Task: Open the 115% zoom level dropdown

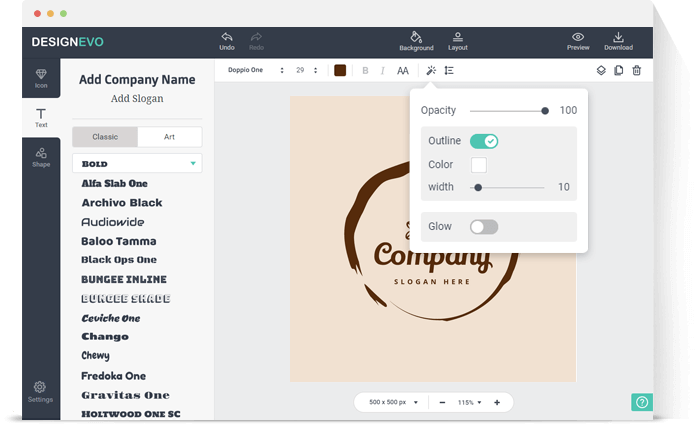Action: tap(469, 402)
